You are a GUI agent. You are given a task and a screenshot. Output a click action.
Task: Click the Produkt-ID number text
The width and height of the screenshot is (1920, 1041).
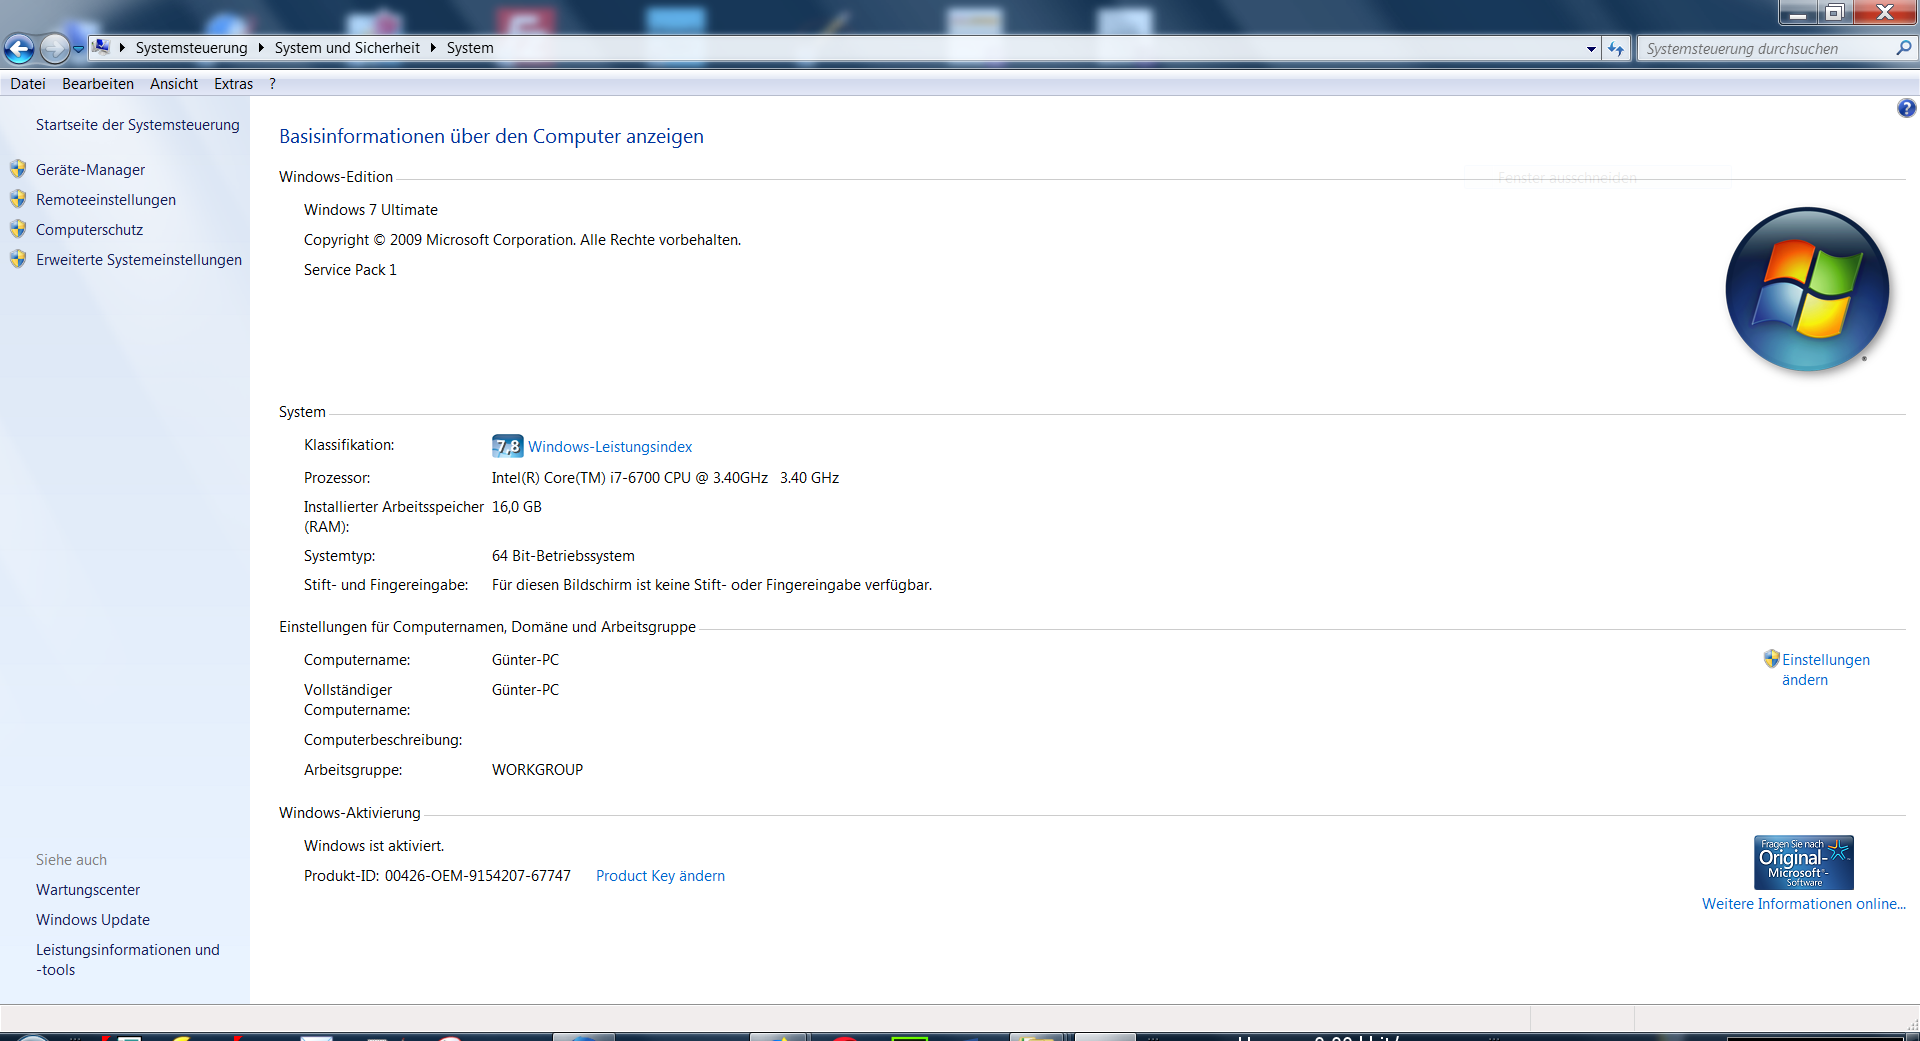[x=478, y=876]
